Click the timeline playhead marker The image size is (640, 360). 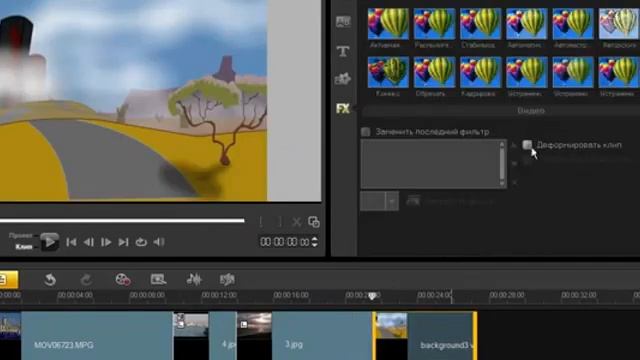pyautogui.click(x=372, y=296)
